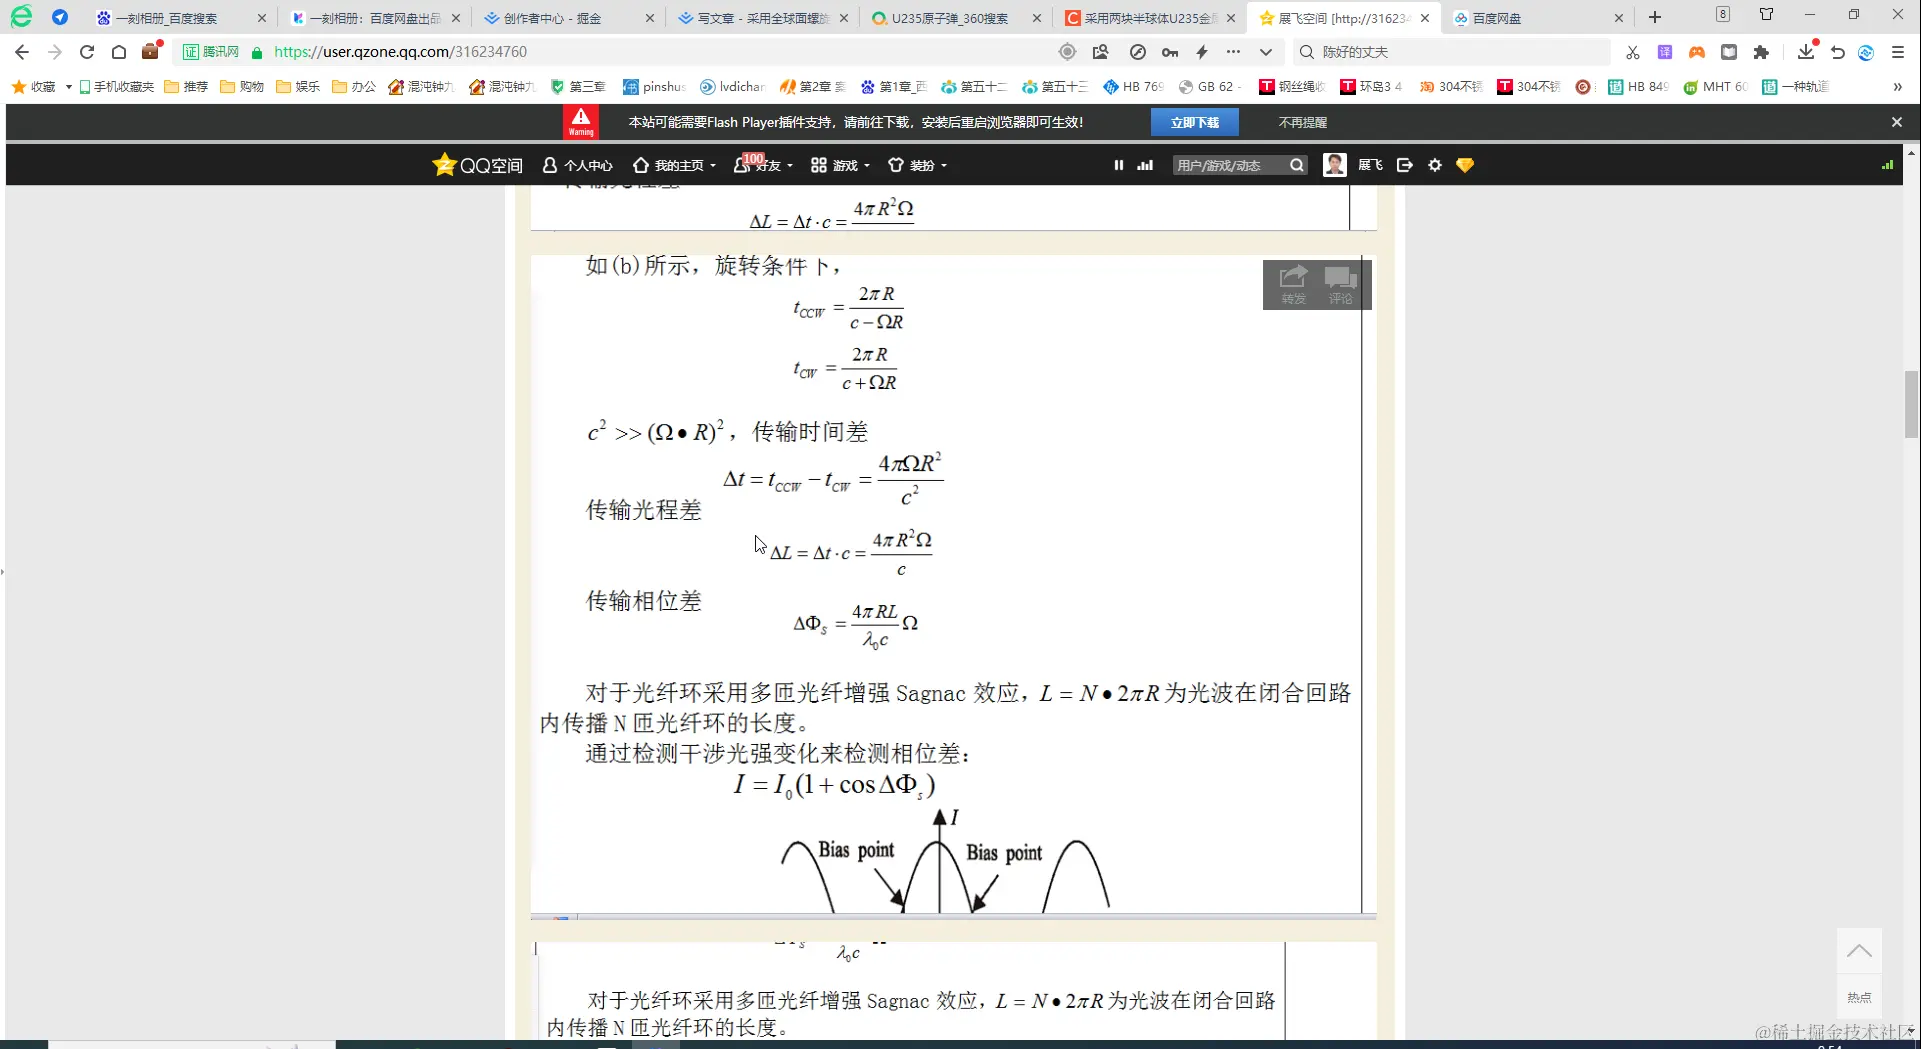Click the 评论 comment icon on the post

[x=1341, y=282]
